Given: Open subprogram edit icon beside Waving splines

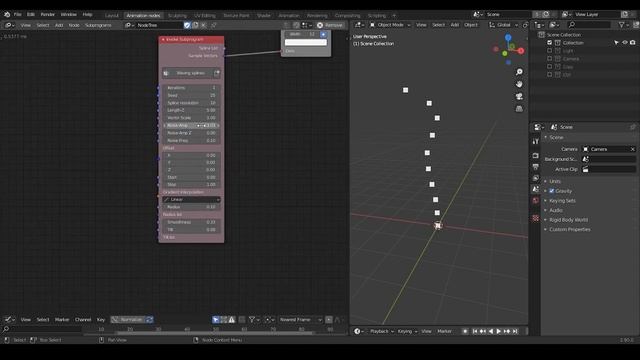Looking at the screenshot, I should (x=217, y=73).
